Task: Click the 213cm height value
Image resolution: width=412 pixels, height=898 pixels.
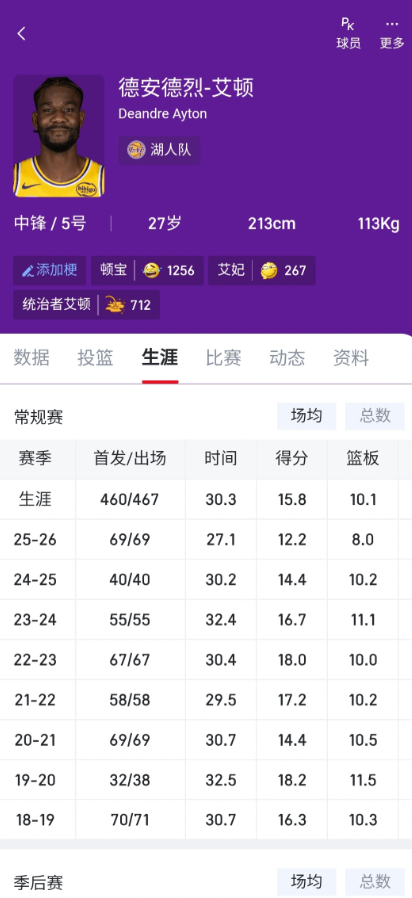Action: [272, 223]
